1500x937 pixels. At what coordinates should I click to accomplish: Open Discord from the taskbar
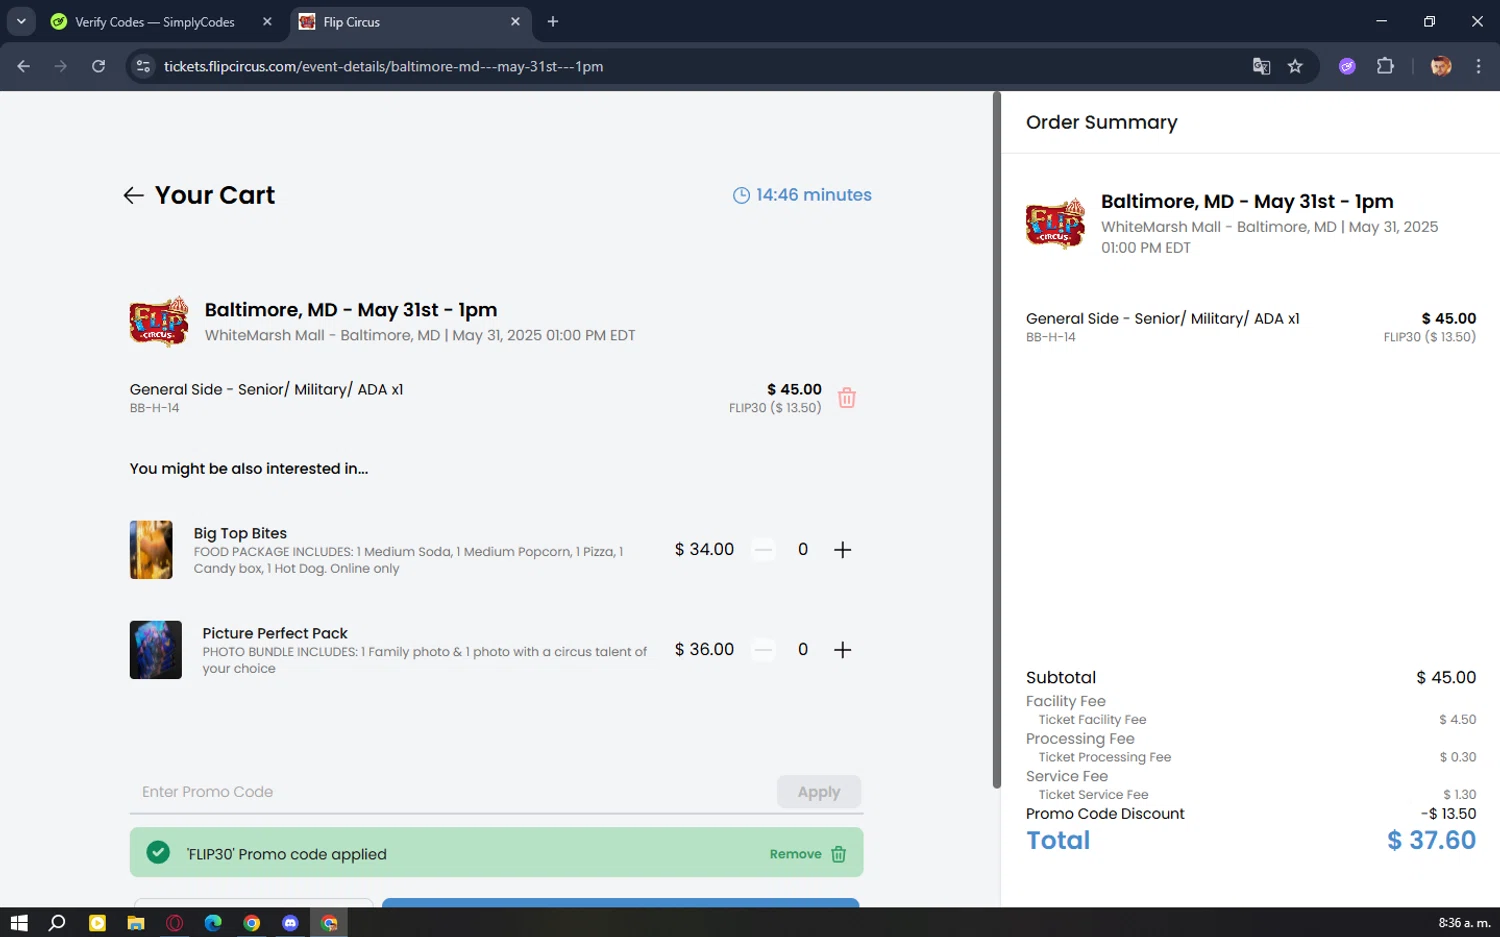point(290,923)
